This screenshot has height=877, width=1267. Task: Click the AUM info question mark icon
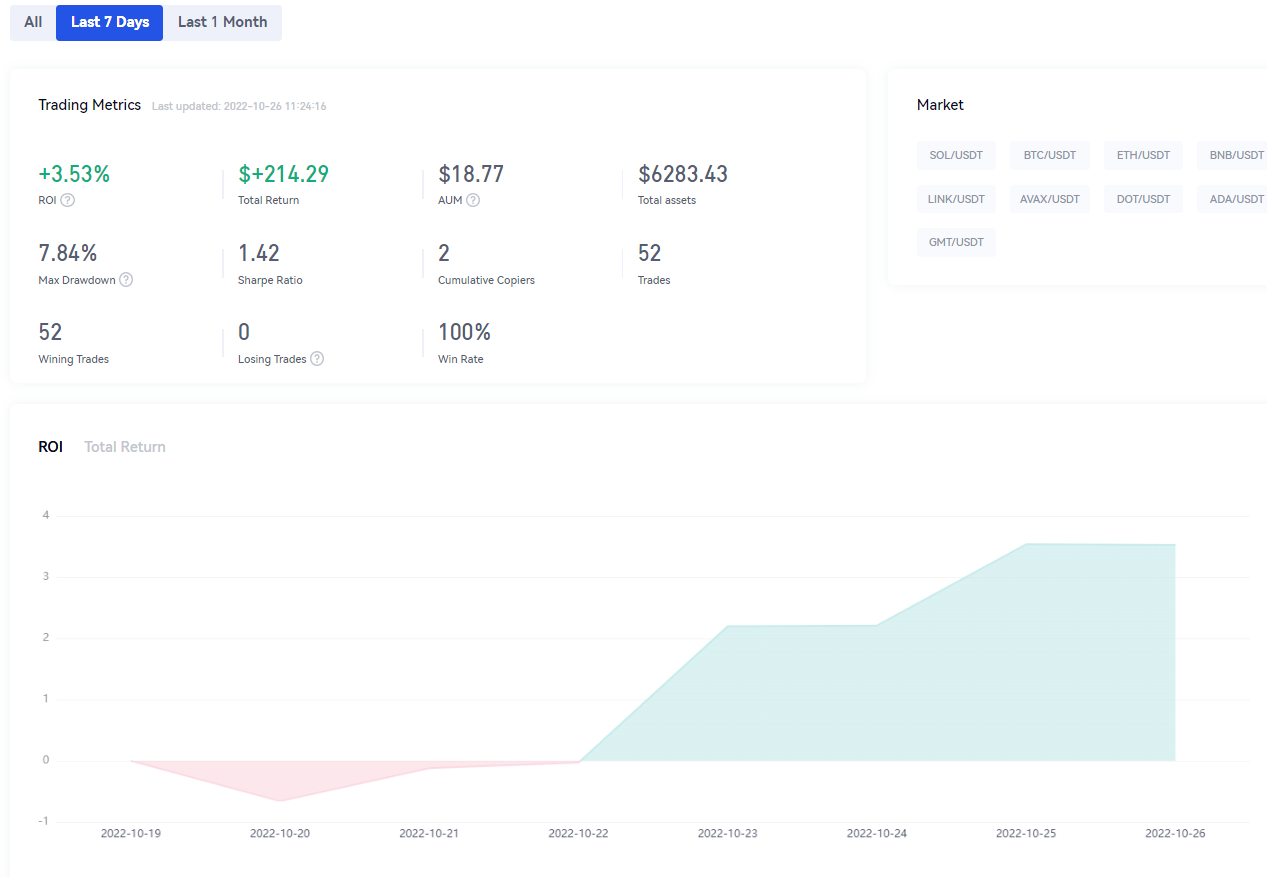pyautogui.click(x=473, y=200)
